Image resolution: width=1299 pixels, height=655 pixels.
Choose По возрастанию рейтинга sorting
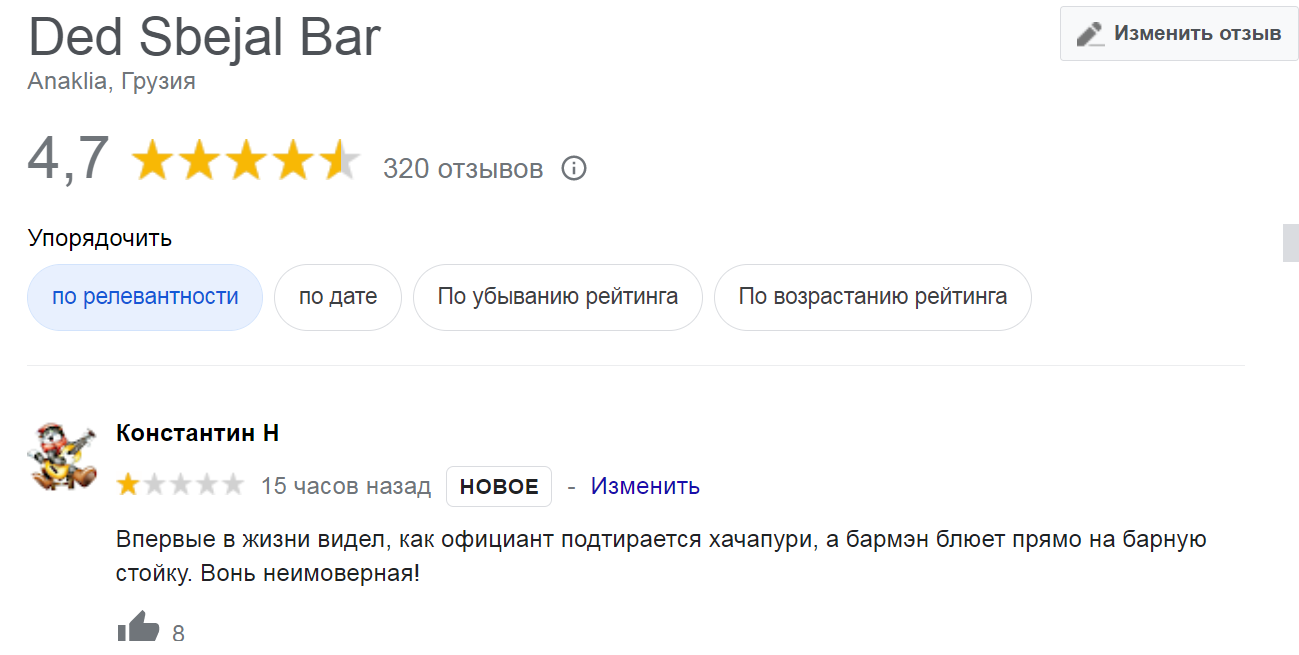[x=872, y=297]
